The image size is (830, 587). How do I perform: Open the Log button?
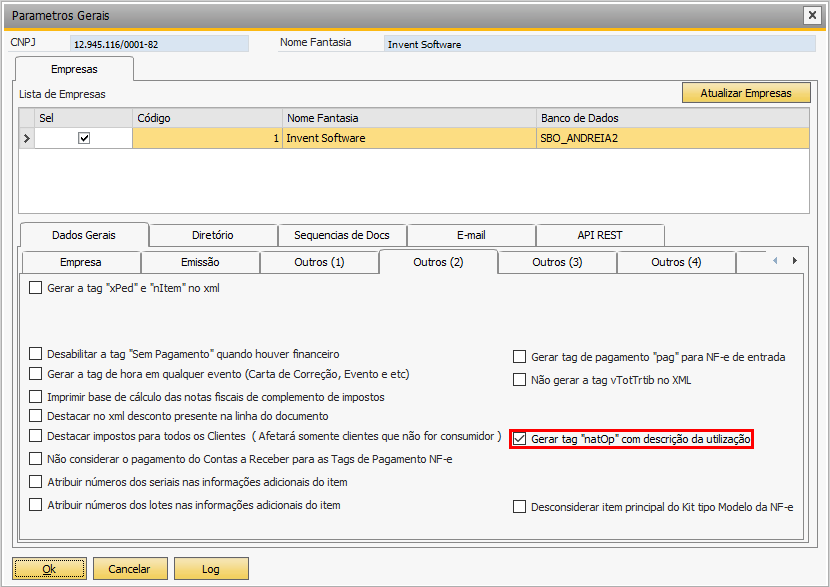click(x=211, y=569)
